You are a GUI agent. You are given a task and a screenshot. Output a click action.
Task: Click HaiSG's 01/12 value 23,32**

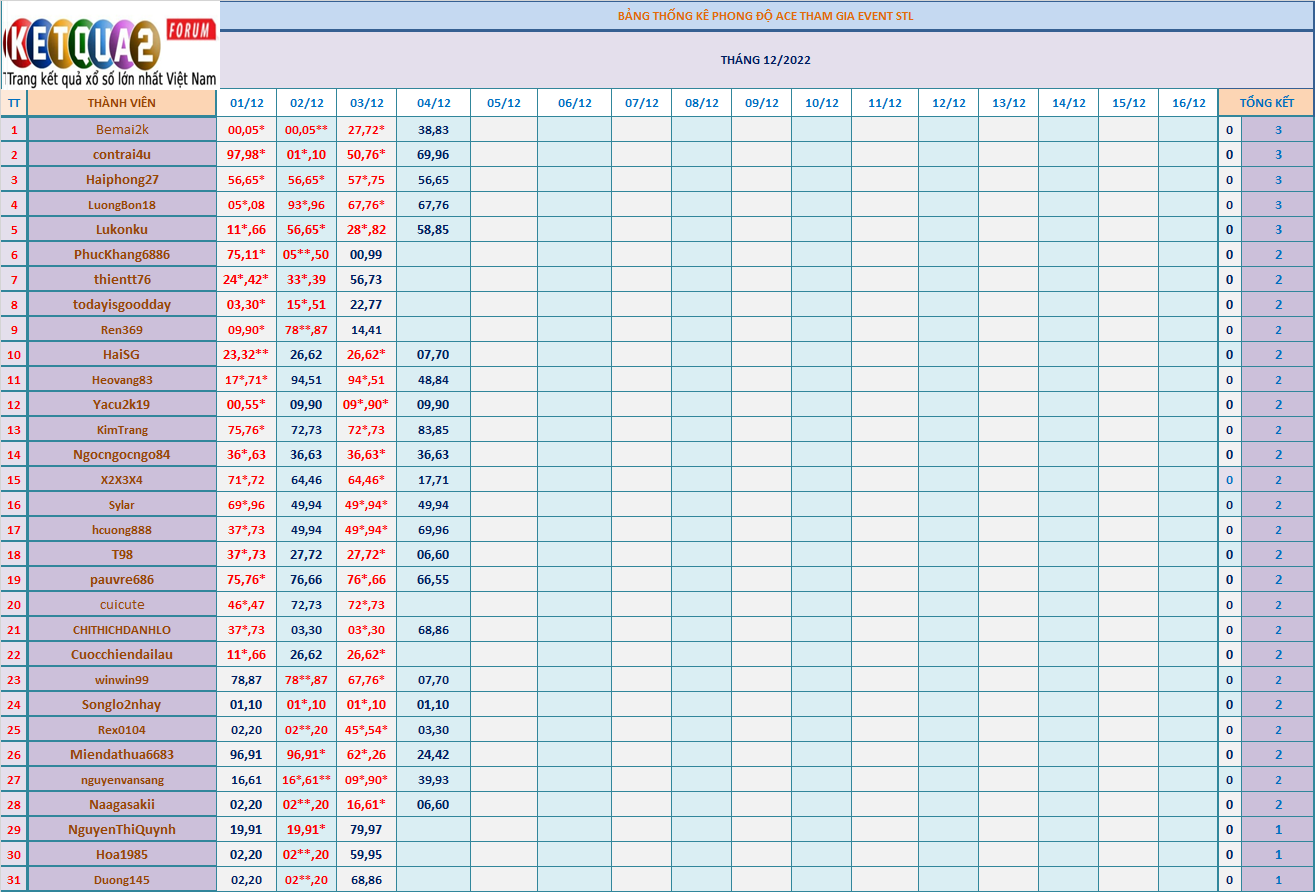pyautogui.click(x=246, y=355)
